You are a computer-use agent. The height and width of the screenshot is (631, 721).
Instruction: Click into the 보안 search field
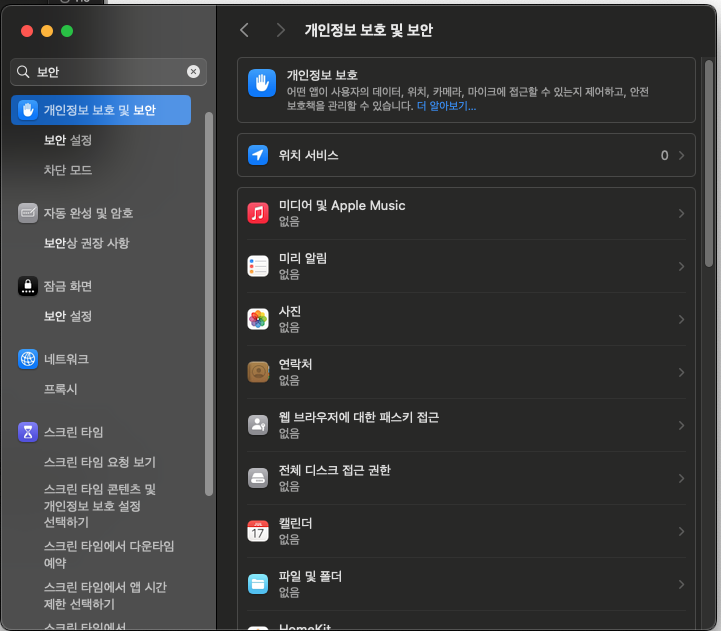[x=109, y=72]
